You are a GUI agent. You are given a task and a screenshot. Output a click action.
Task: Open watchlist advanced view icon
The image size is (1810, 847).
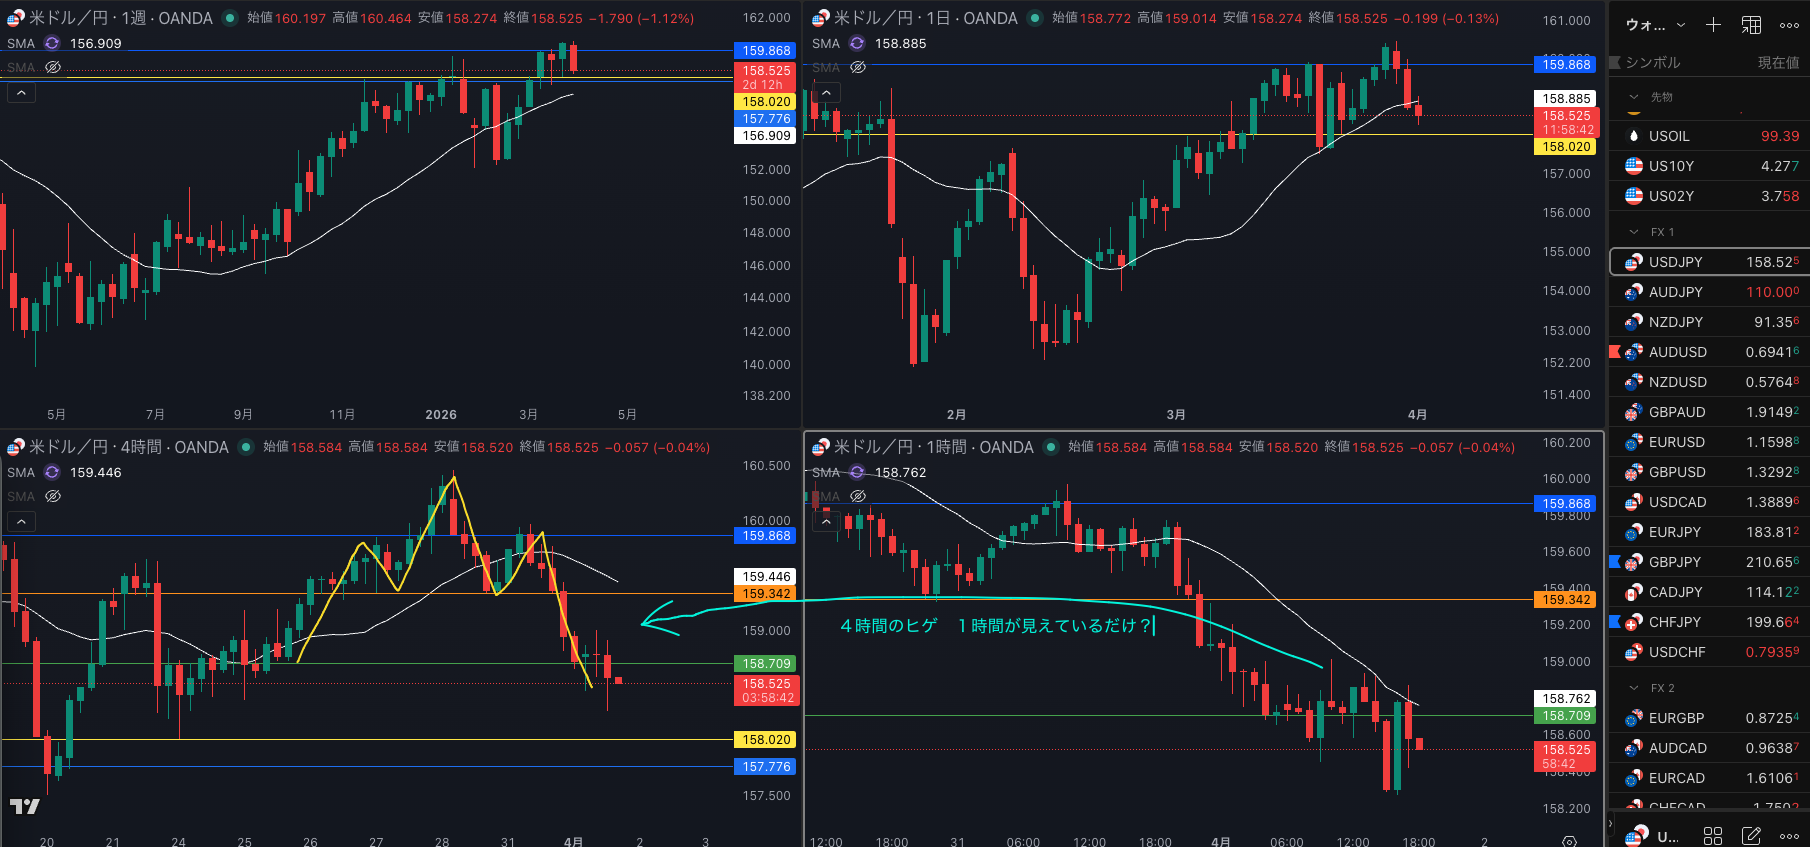click(1751, 25)
